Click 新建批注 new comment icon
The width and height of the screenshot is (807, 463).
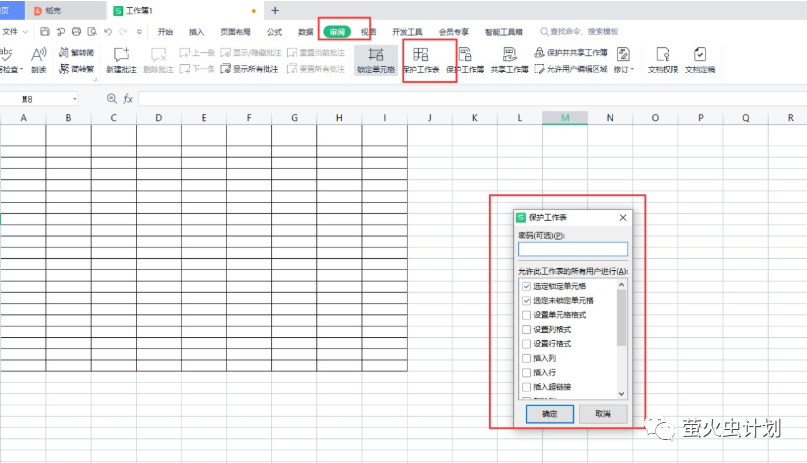pyautogui.click(x=121, y=60)
